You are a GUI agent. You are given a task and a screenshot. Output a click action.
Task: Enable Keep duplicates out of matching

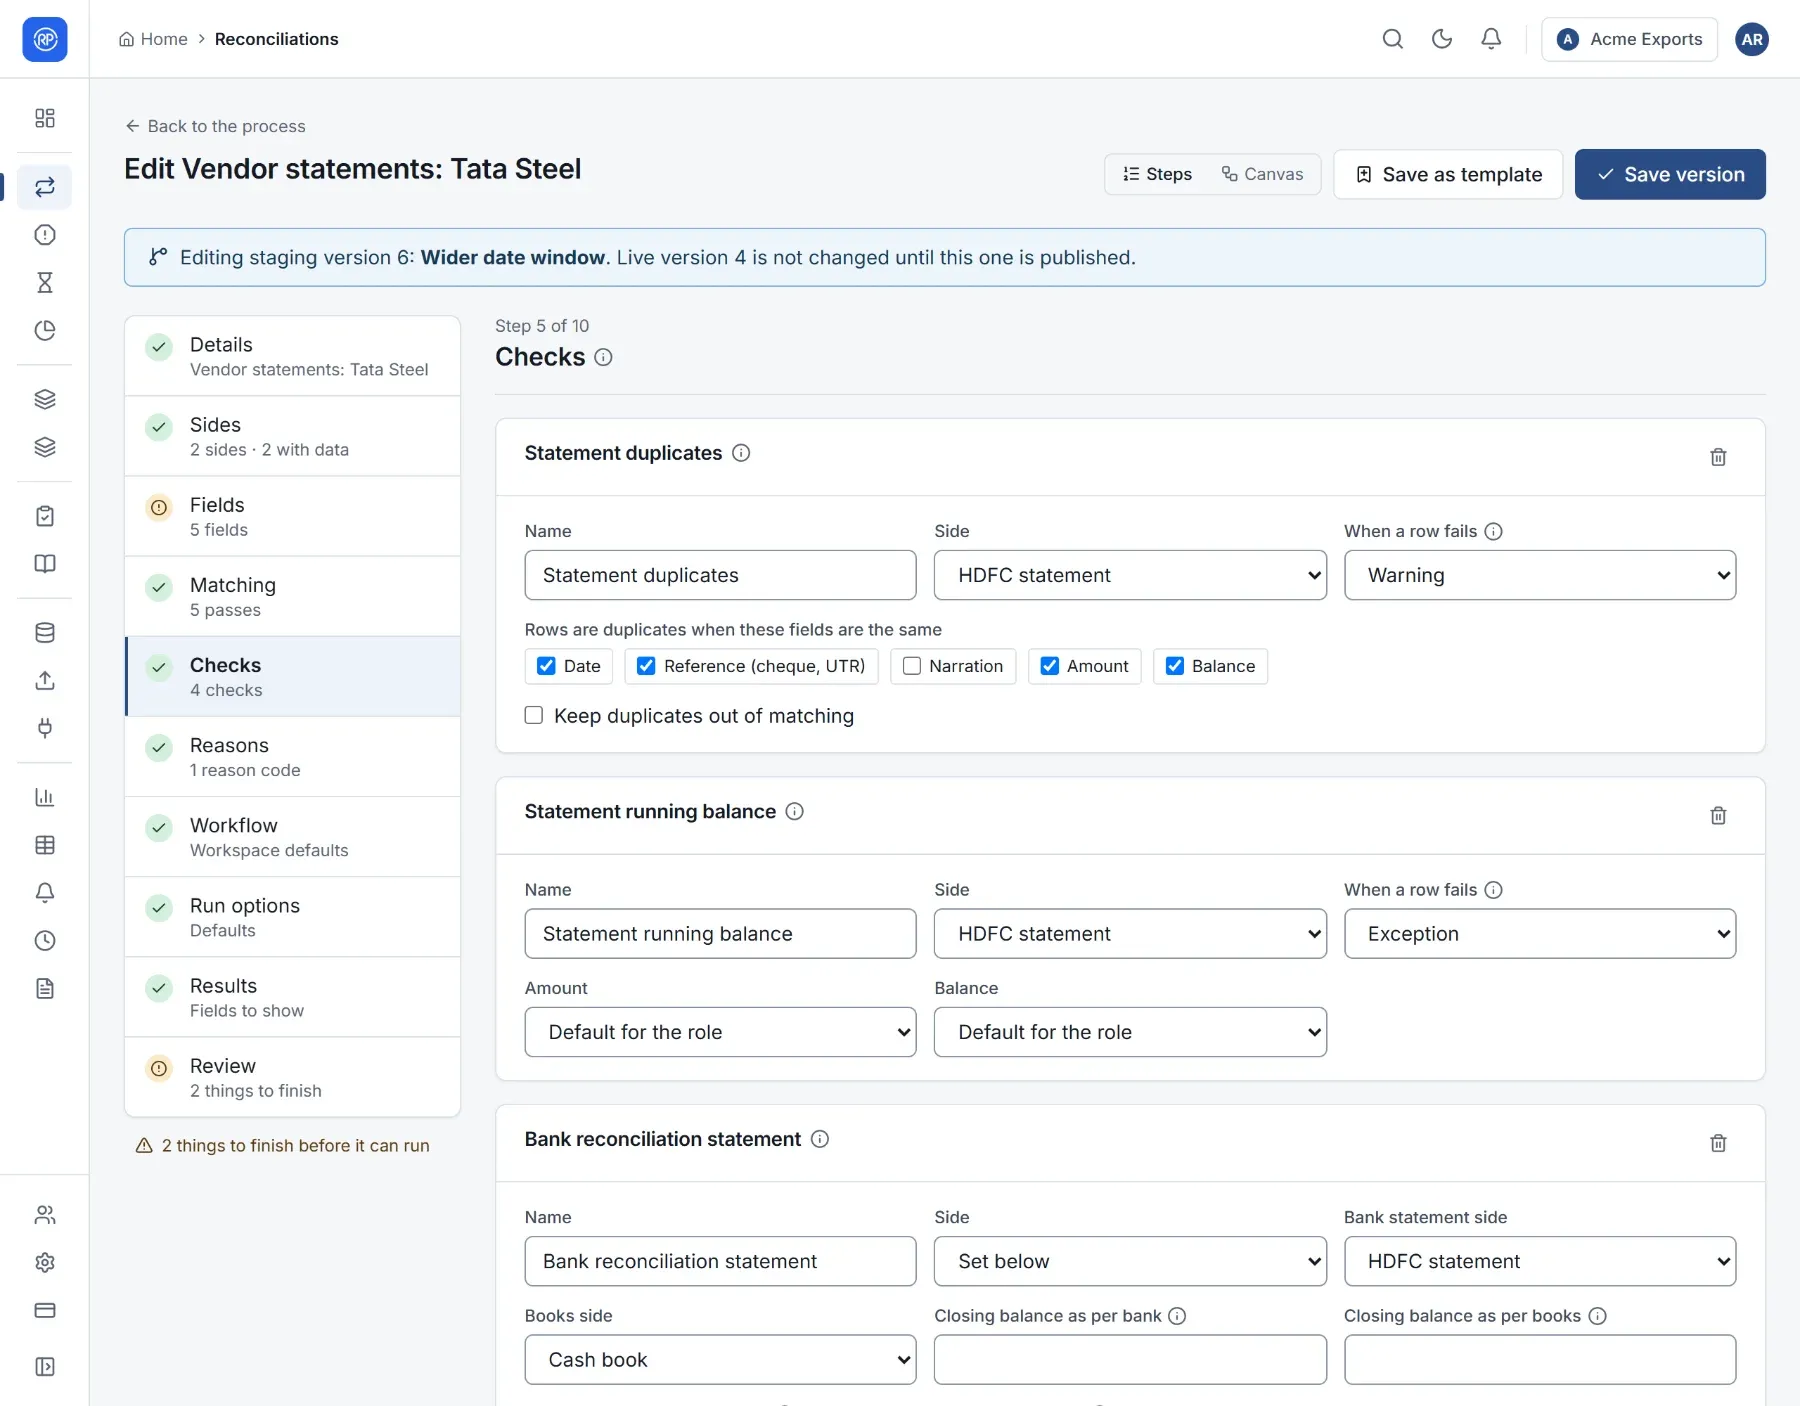534,716
